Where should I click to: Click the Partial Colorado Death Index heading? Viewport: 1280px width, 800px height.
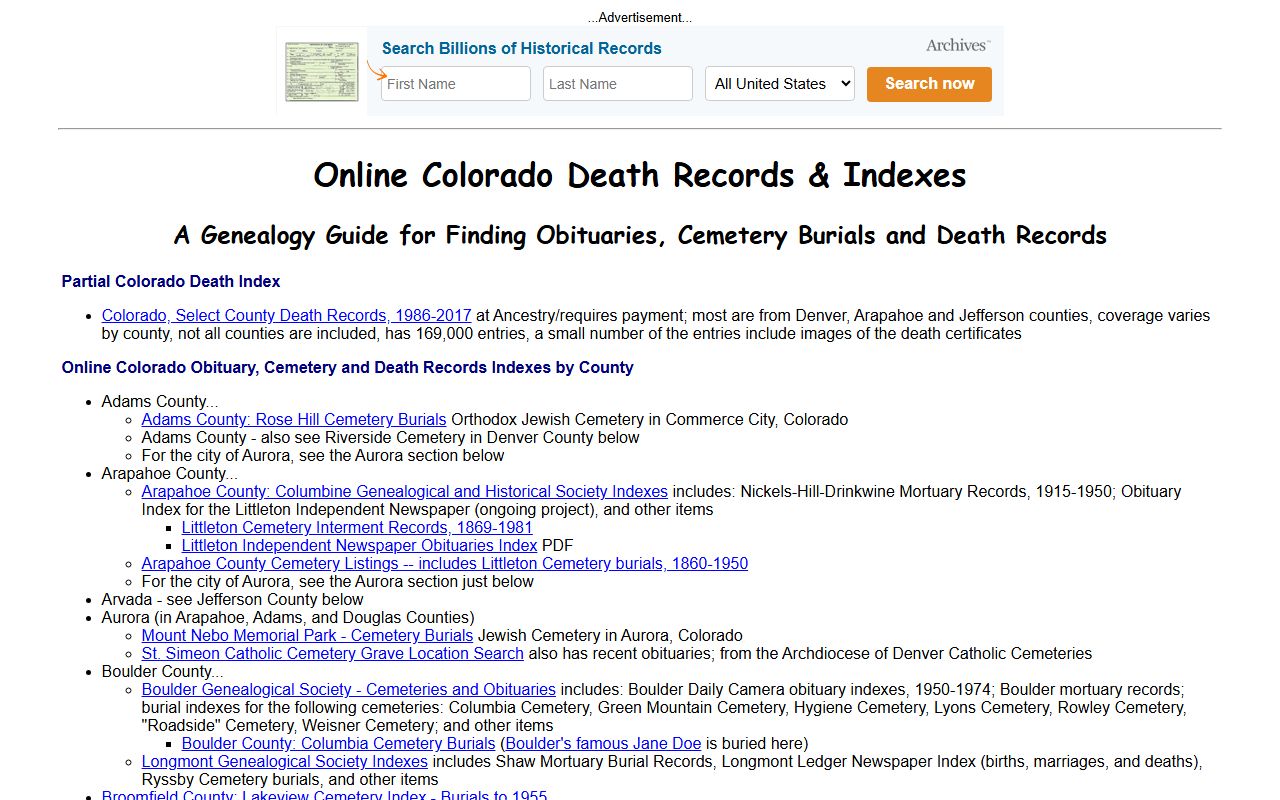tap(171, 281)
